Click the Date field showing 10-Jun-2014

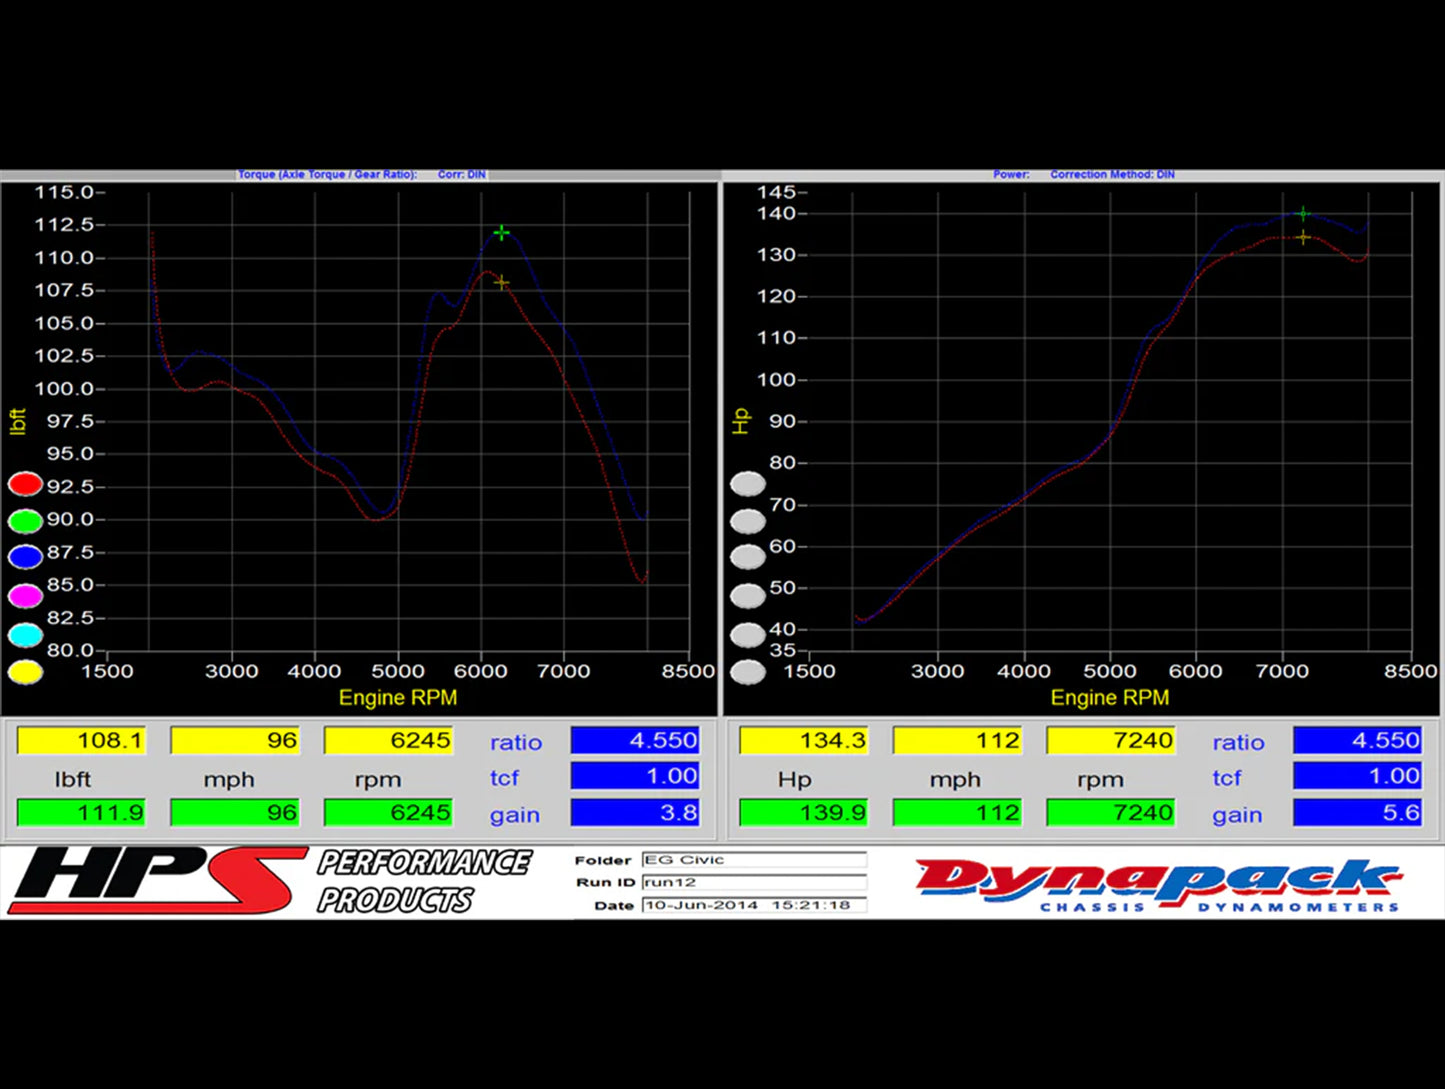(x=754, y=905)
